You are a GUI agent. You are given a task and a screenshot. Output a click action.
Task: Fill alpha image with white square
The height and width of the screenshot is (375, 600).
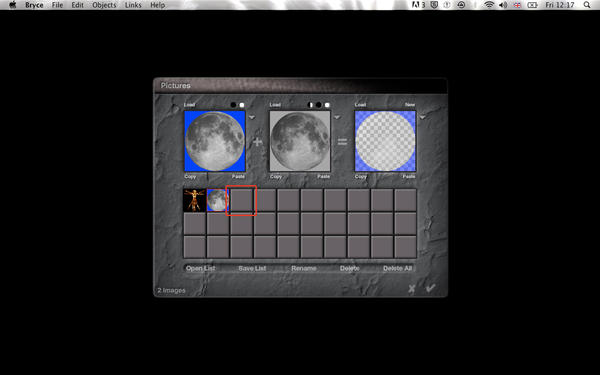(327, 105)
